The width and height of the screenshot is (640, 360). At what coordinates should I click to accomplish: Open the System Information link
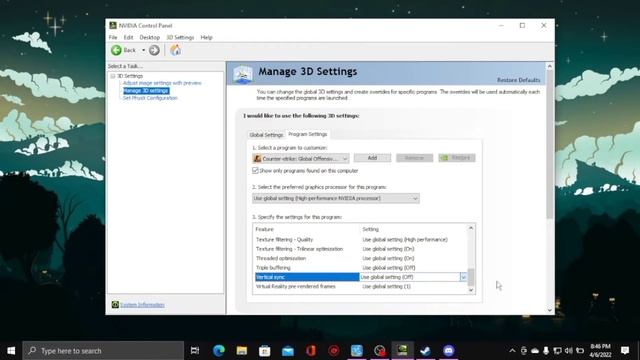pyautogui.click(x=142, y=305)
